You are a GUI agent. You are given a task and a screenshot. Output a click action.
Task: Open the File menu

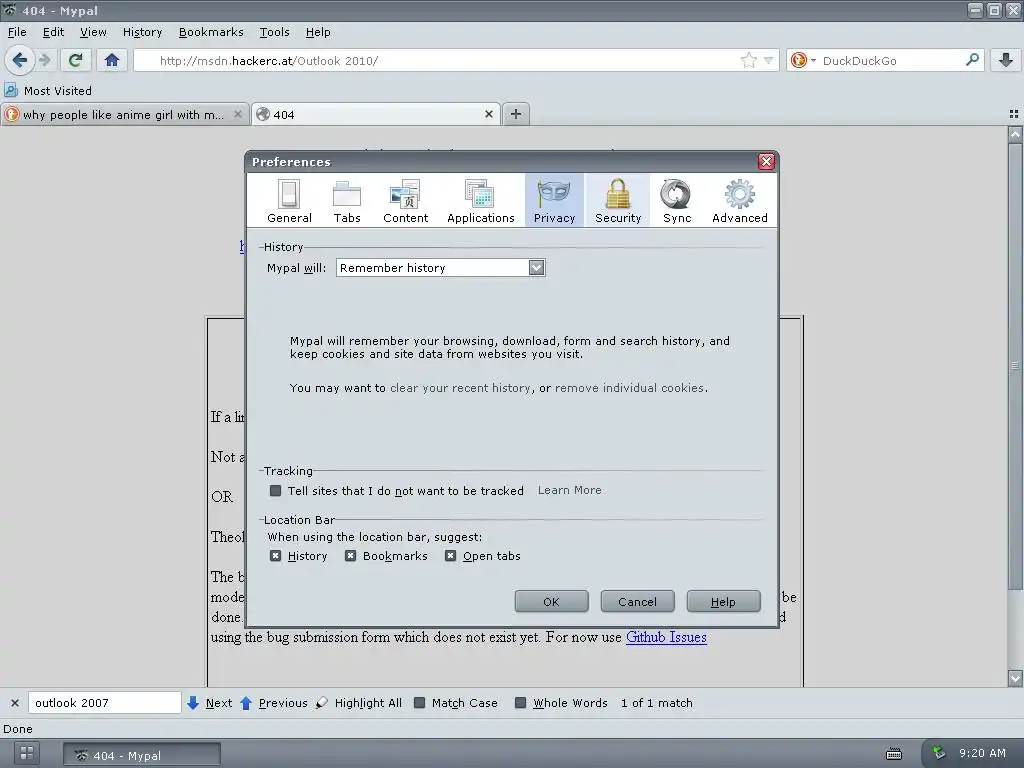(x=17, y=32)
